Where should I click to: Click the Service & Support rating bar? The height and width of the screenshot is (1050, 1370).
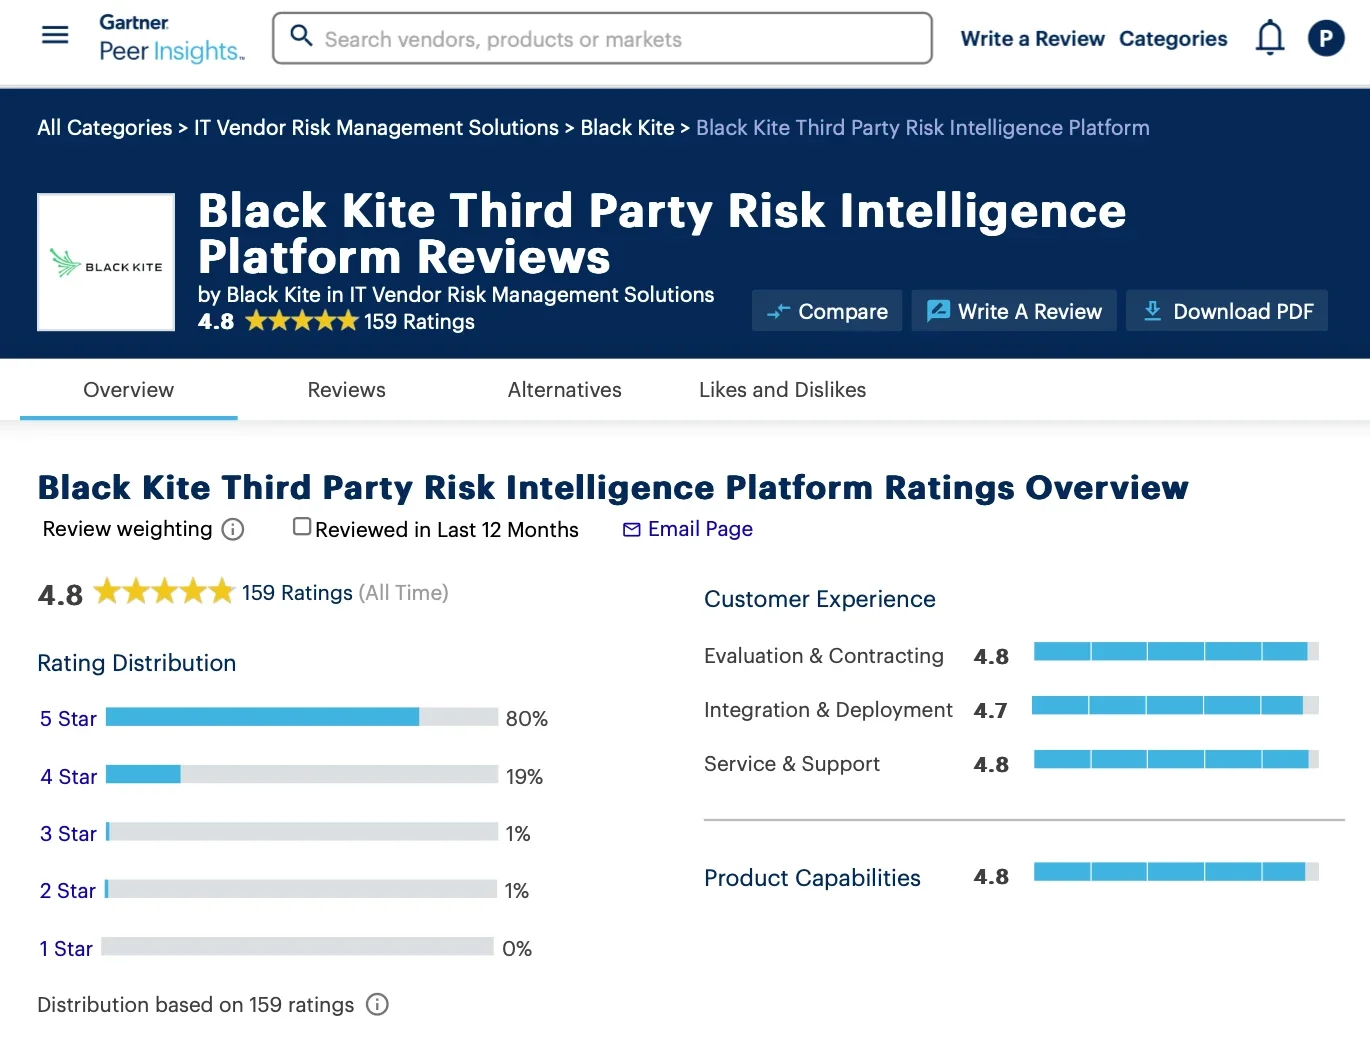[1176, 760]
